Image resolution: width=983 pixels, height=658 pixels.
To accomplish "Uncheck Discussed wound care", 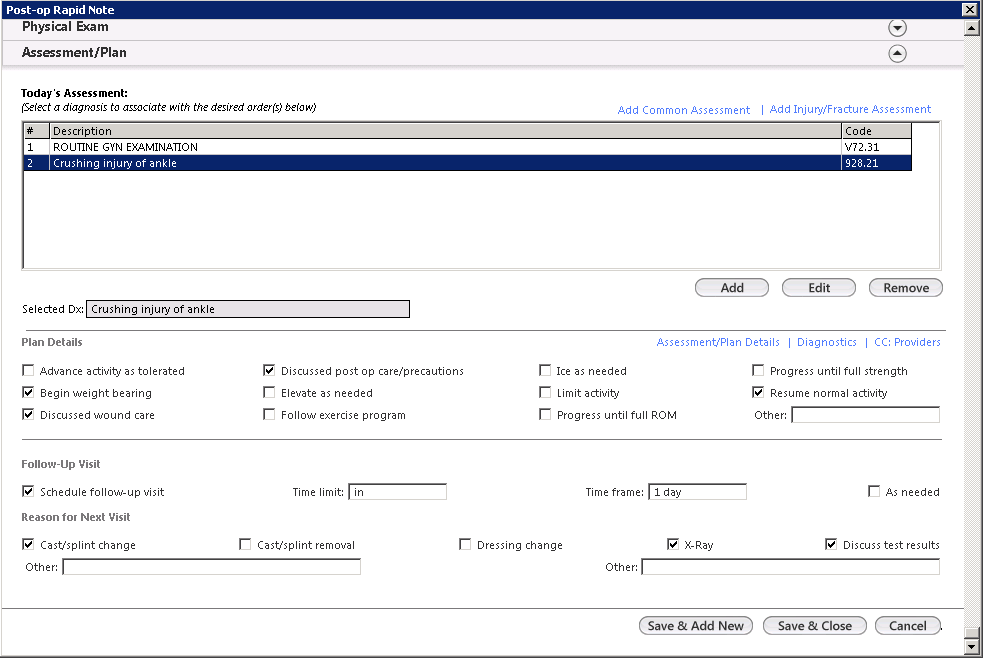I will tap(28, 414).
